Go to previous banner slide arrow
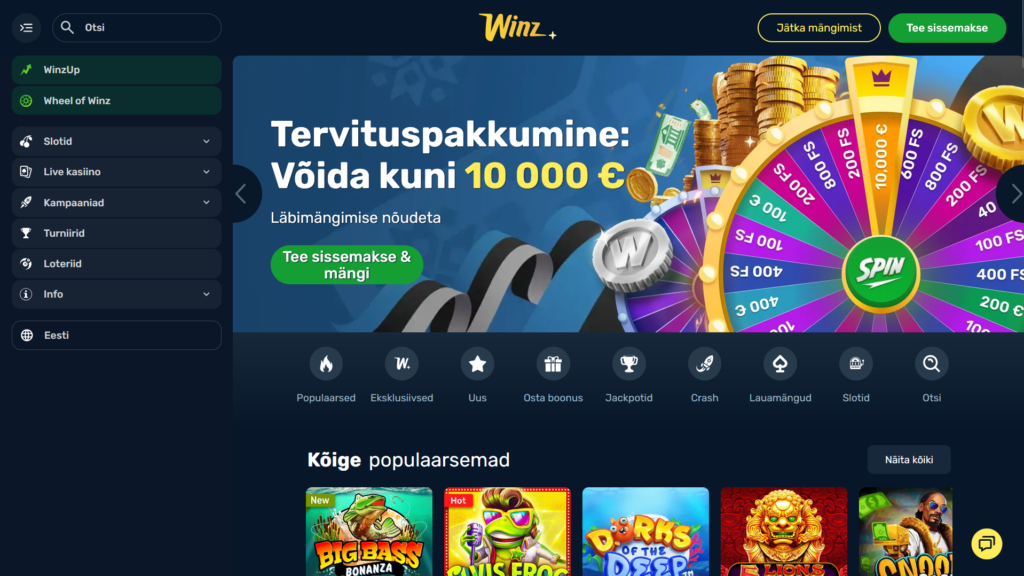This screenshot has height=576, width=1024. pyautogui.click(x=242, y=193)
